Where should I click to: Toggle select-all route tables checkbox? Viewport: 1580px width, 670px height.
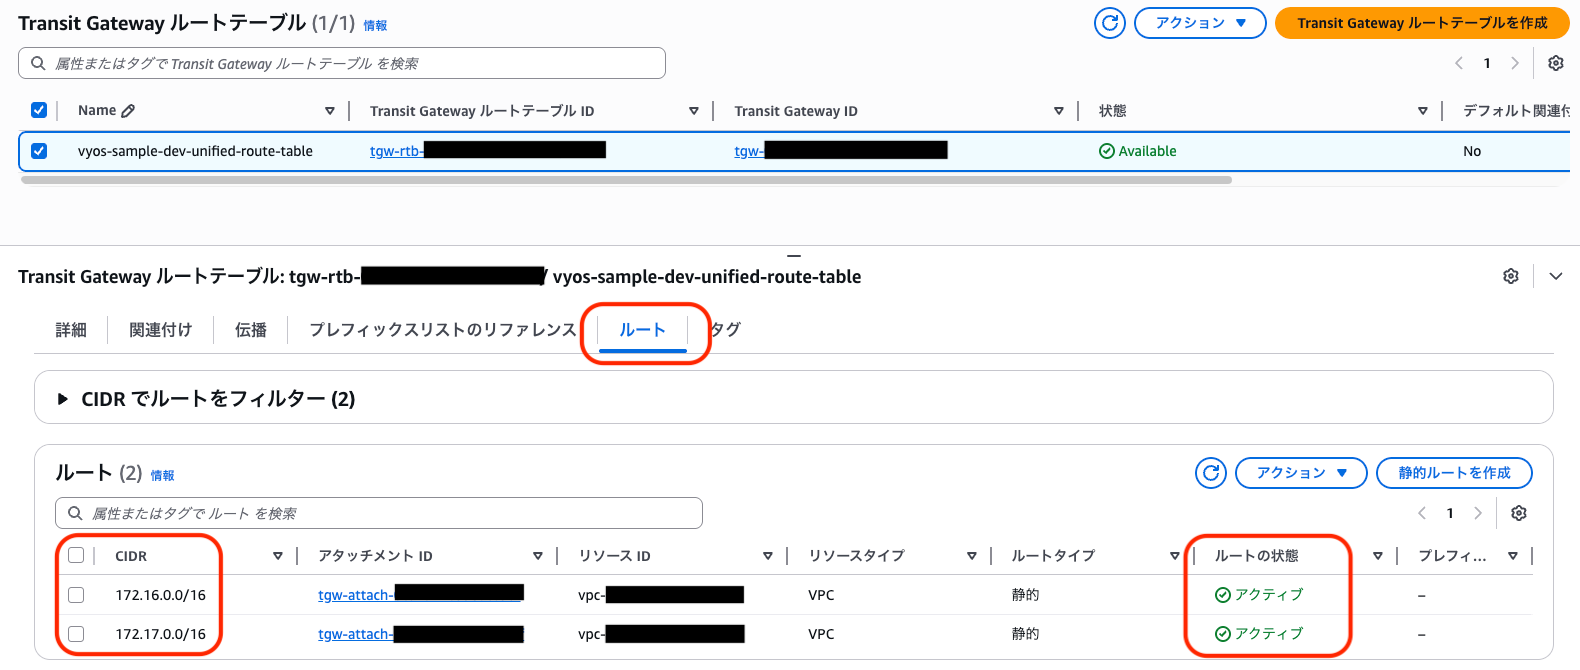(39, 110)
